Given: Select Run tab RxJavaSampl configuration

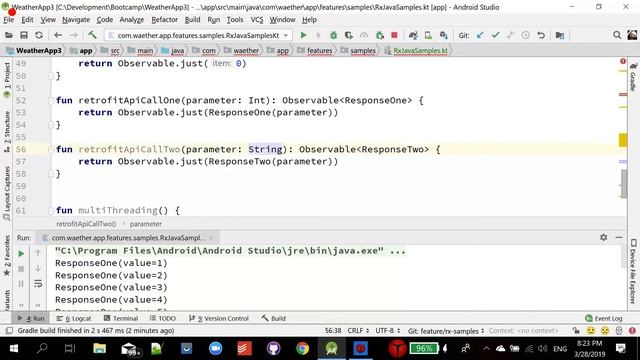Looking at the screenshot, I should 128,238.
